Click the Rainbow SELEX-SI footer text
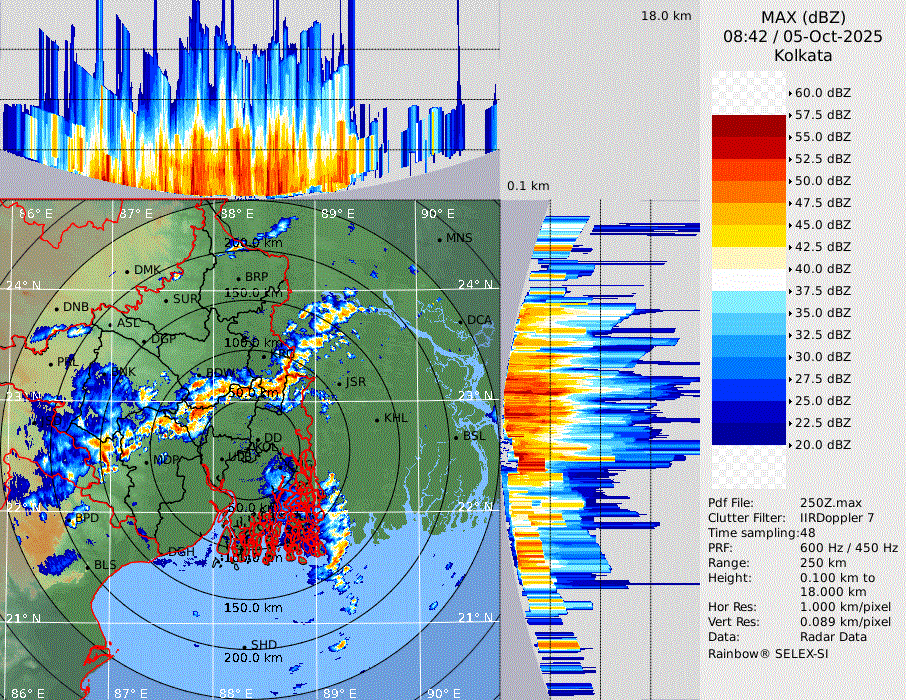The image size is (906, 700). pos(768,653)
